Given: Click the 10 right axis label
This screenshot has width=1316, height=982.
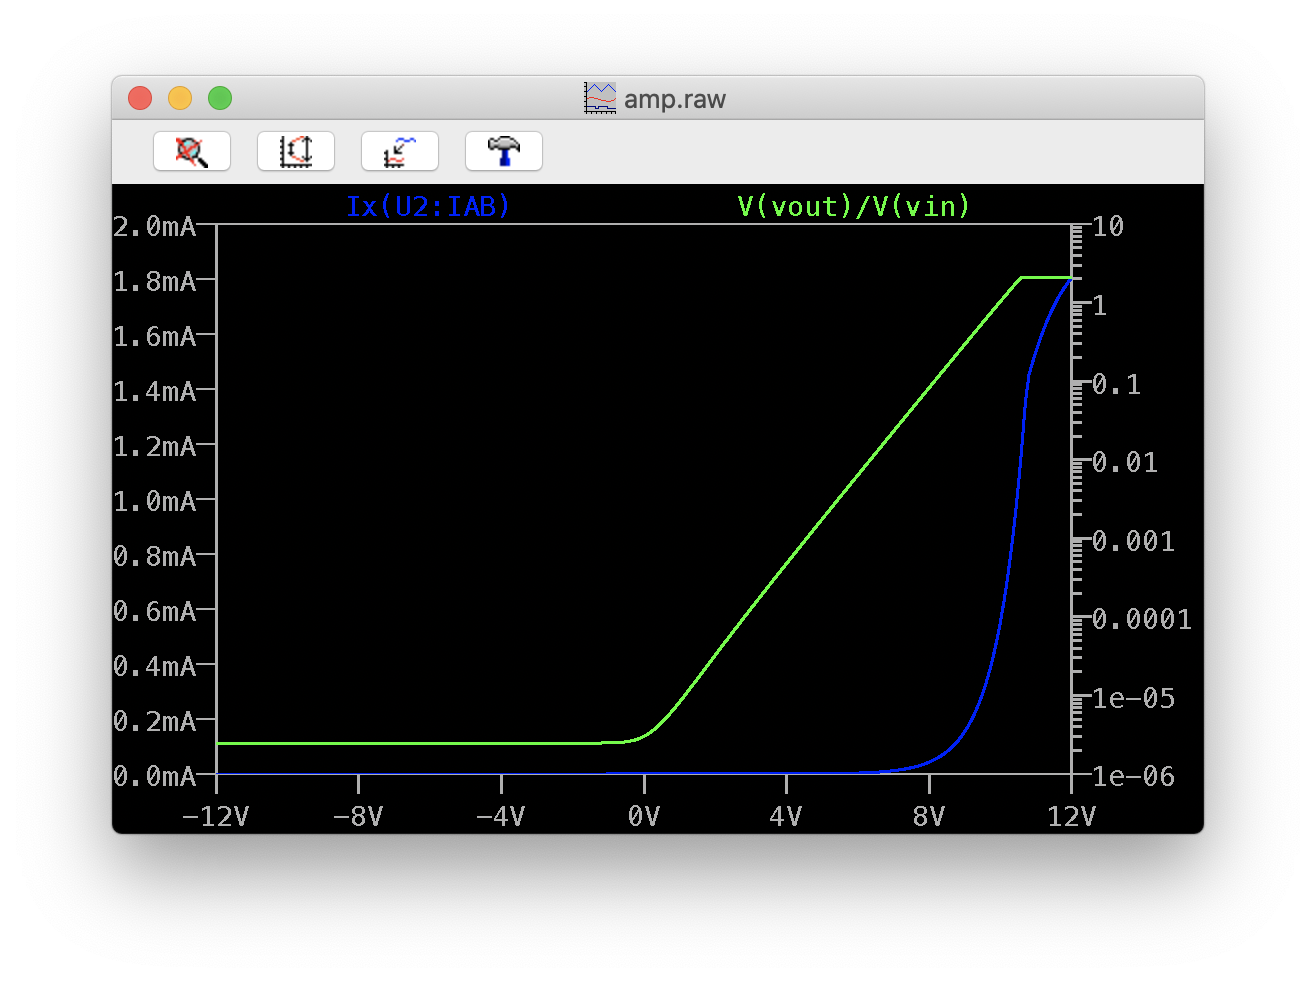Looking at the screenshot, I should tap(1108, 227).
